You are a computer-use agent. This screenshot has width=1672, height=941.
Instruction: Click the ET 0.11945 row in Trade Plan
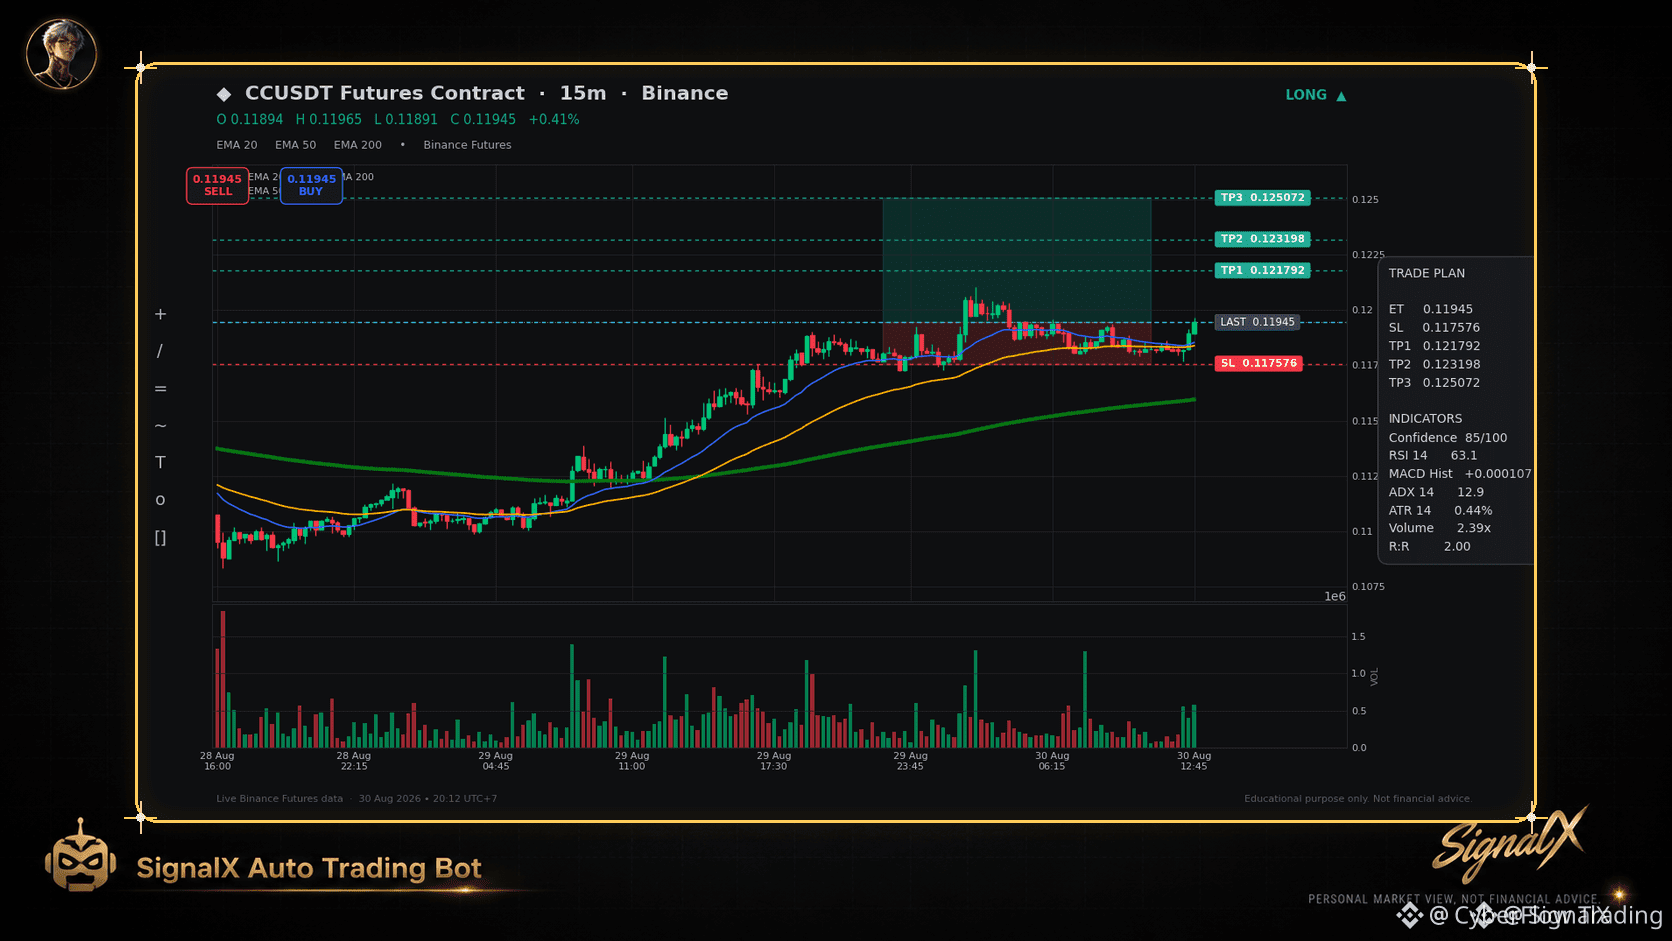point(1431,310)
